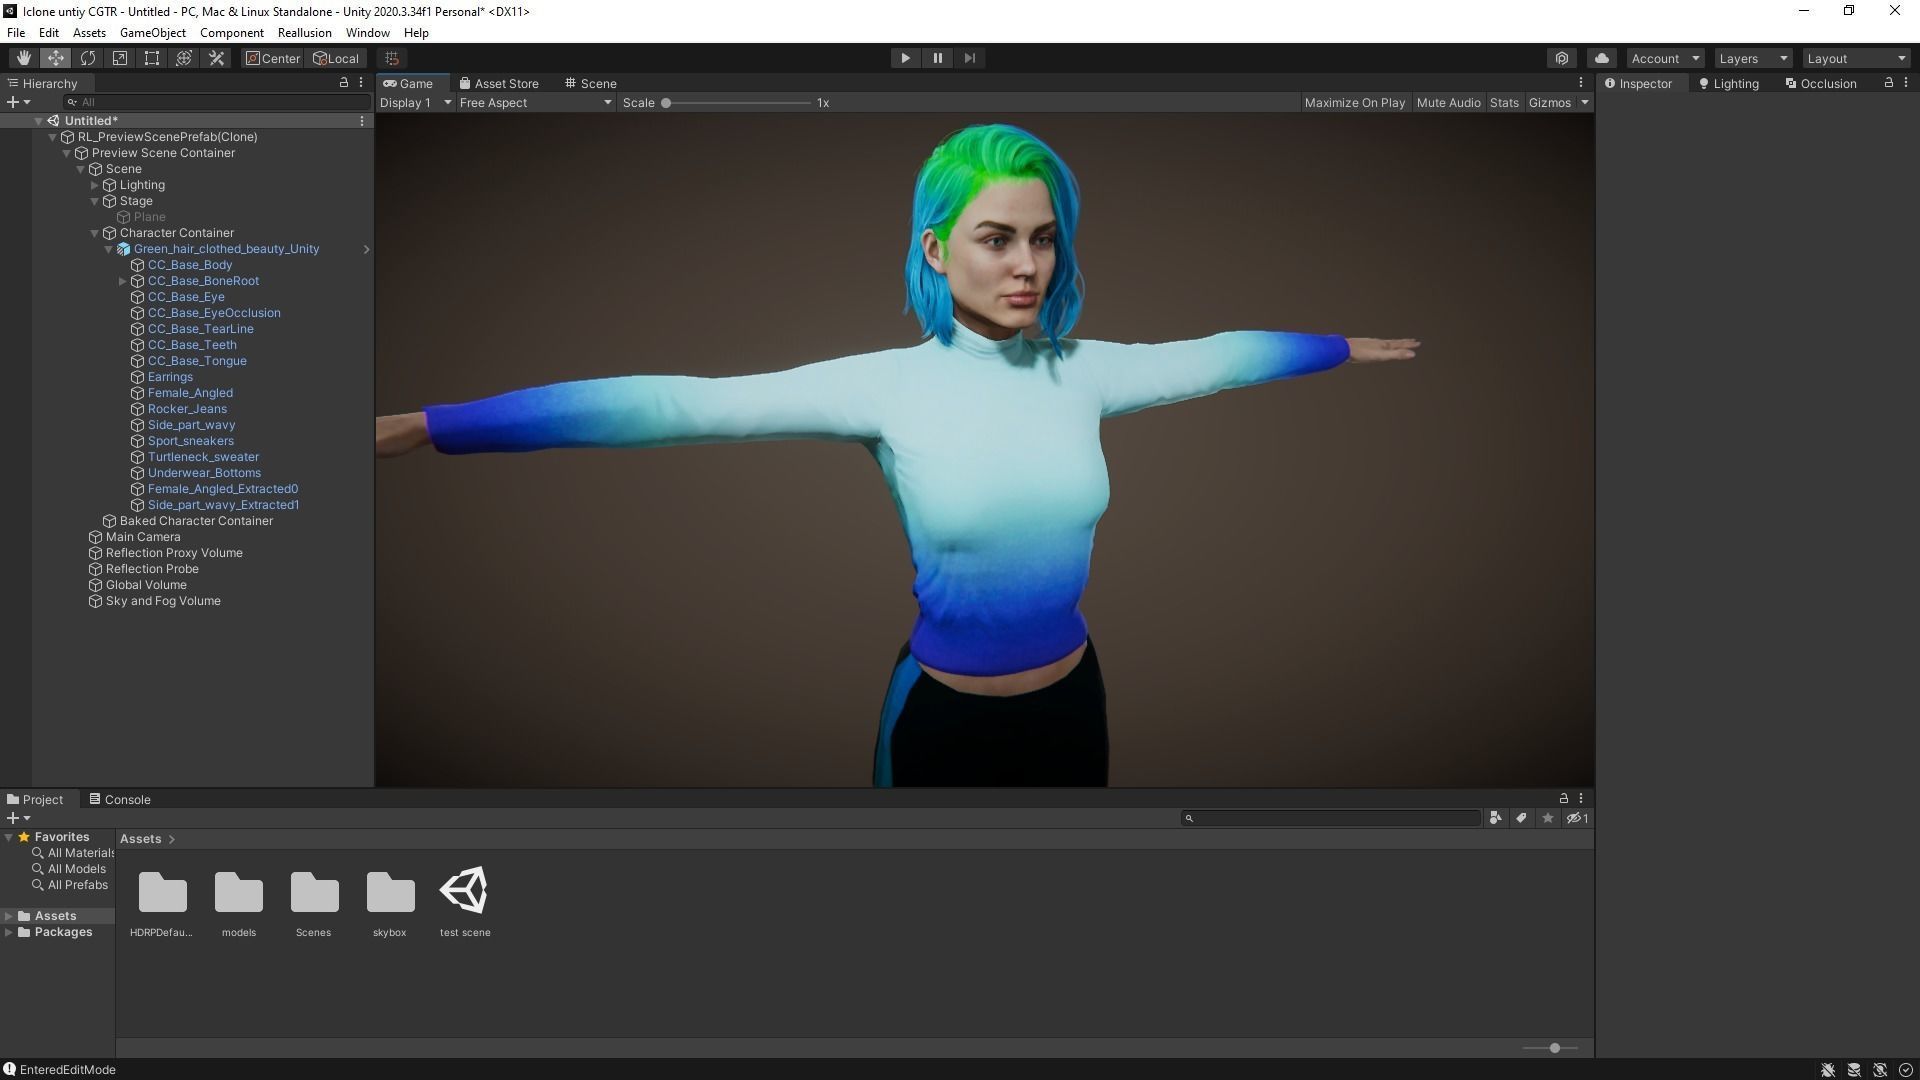Open the Layers dropdown
Image resolution: width=1920 pixels, height=1080 pixels.
[x=1752, y=58]
